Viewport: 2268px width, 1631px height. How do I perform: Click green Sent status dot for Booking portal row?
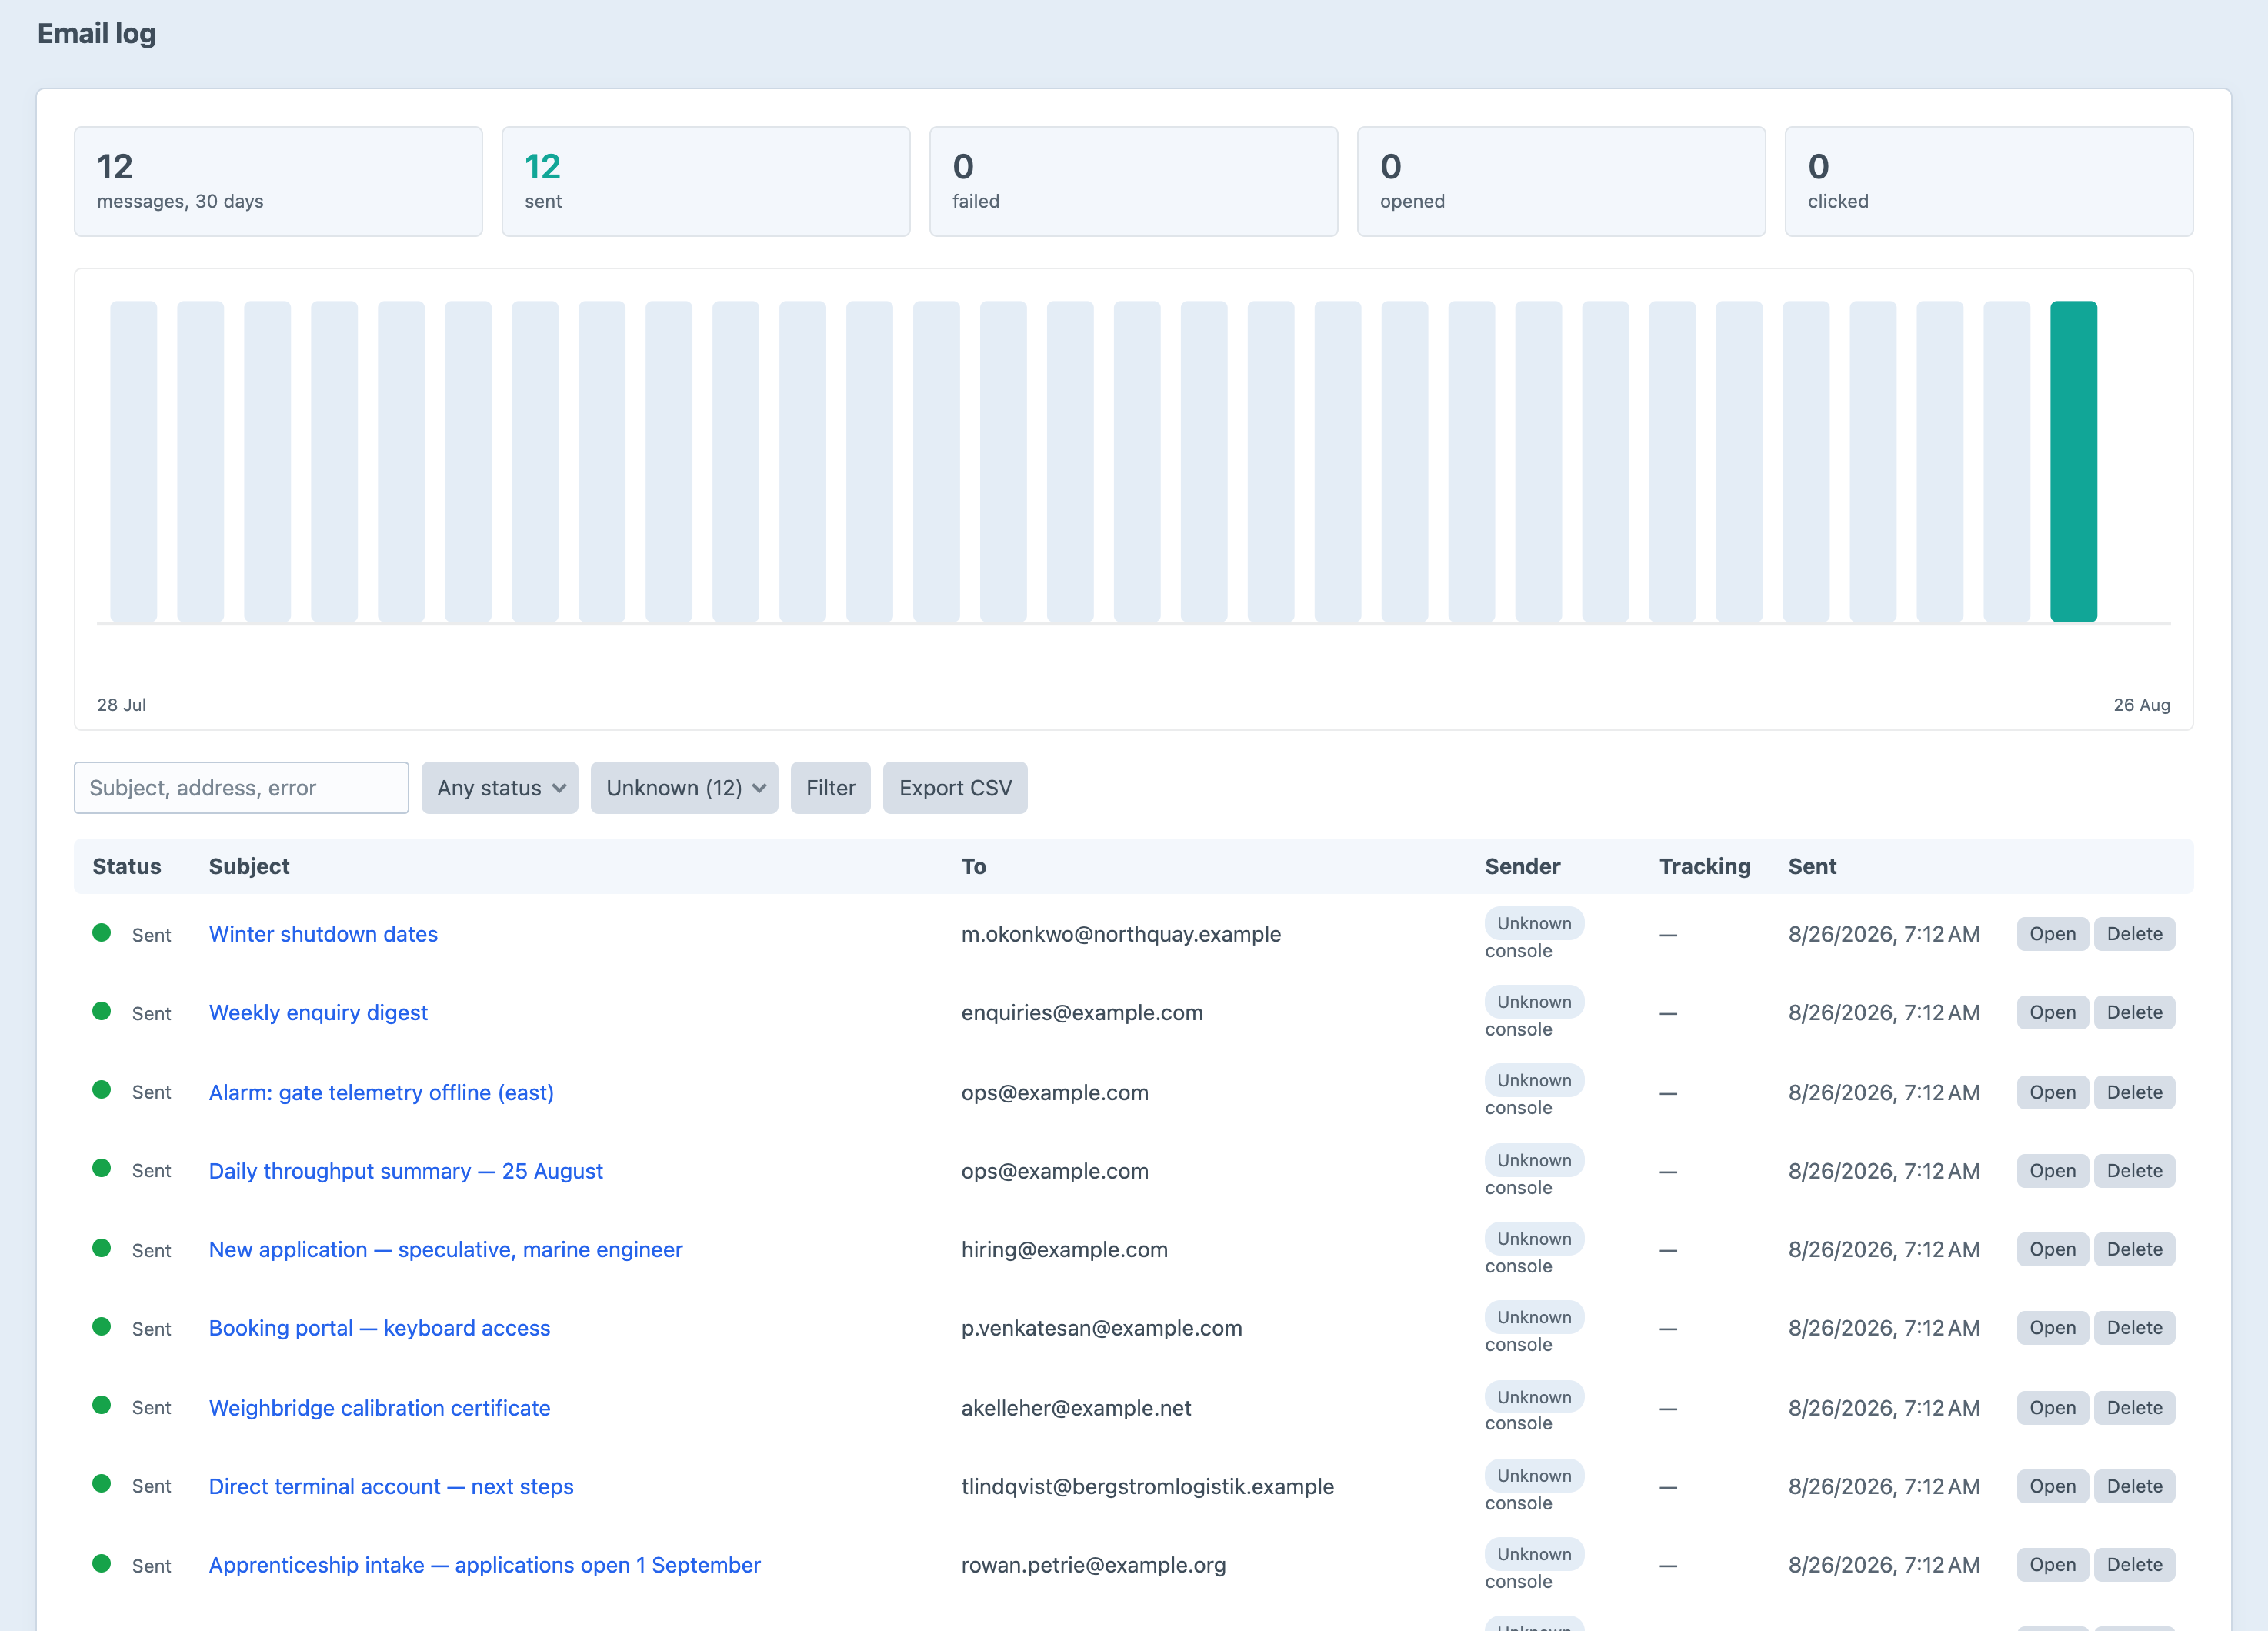[x=101, y=1326]
